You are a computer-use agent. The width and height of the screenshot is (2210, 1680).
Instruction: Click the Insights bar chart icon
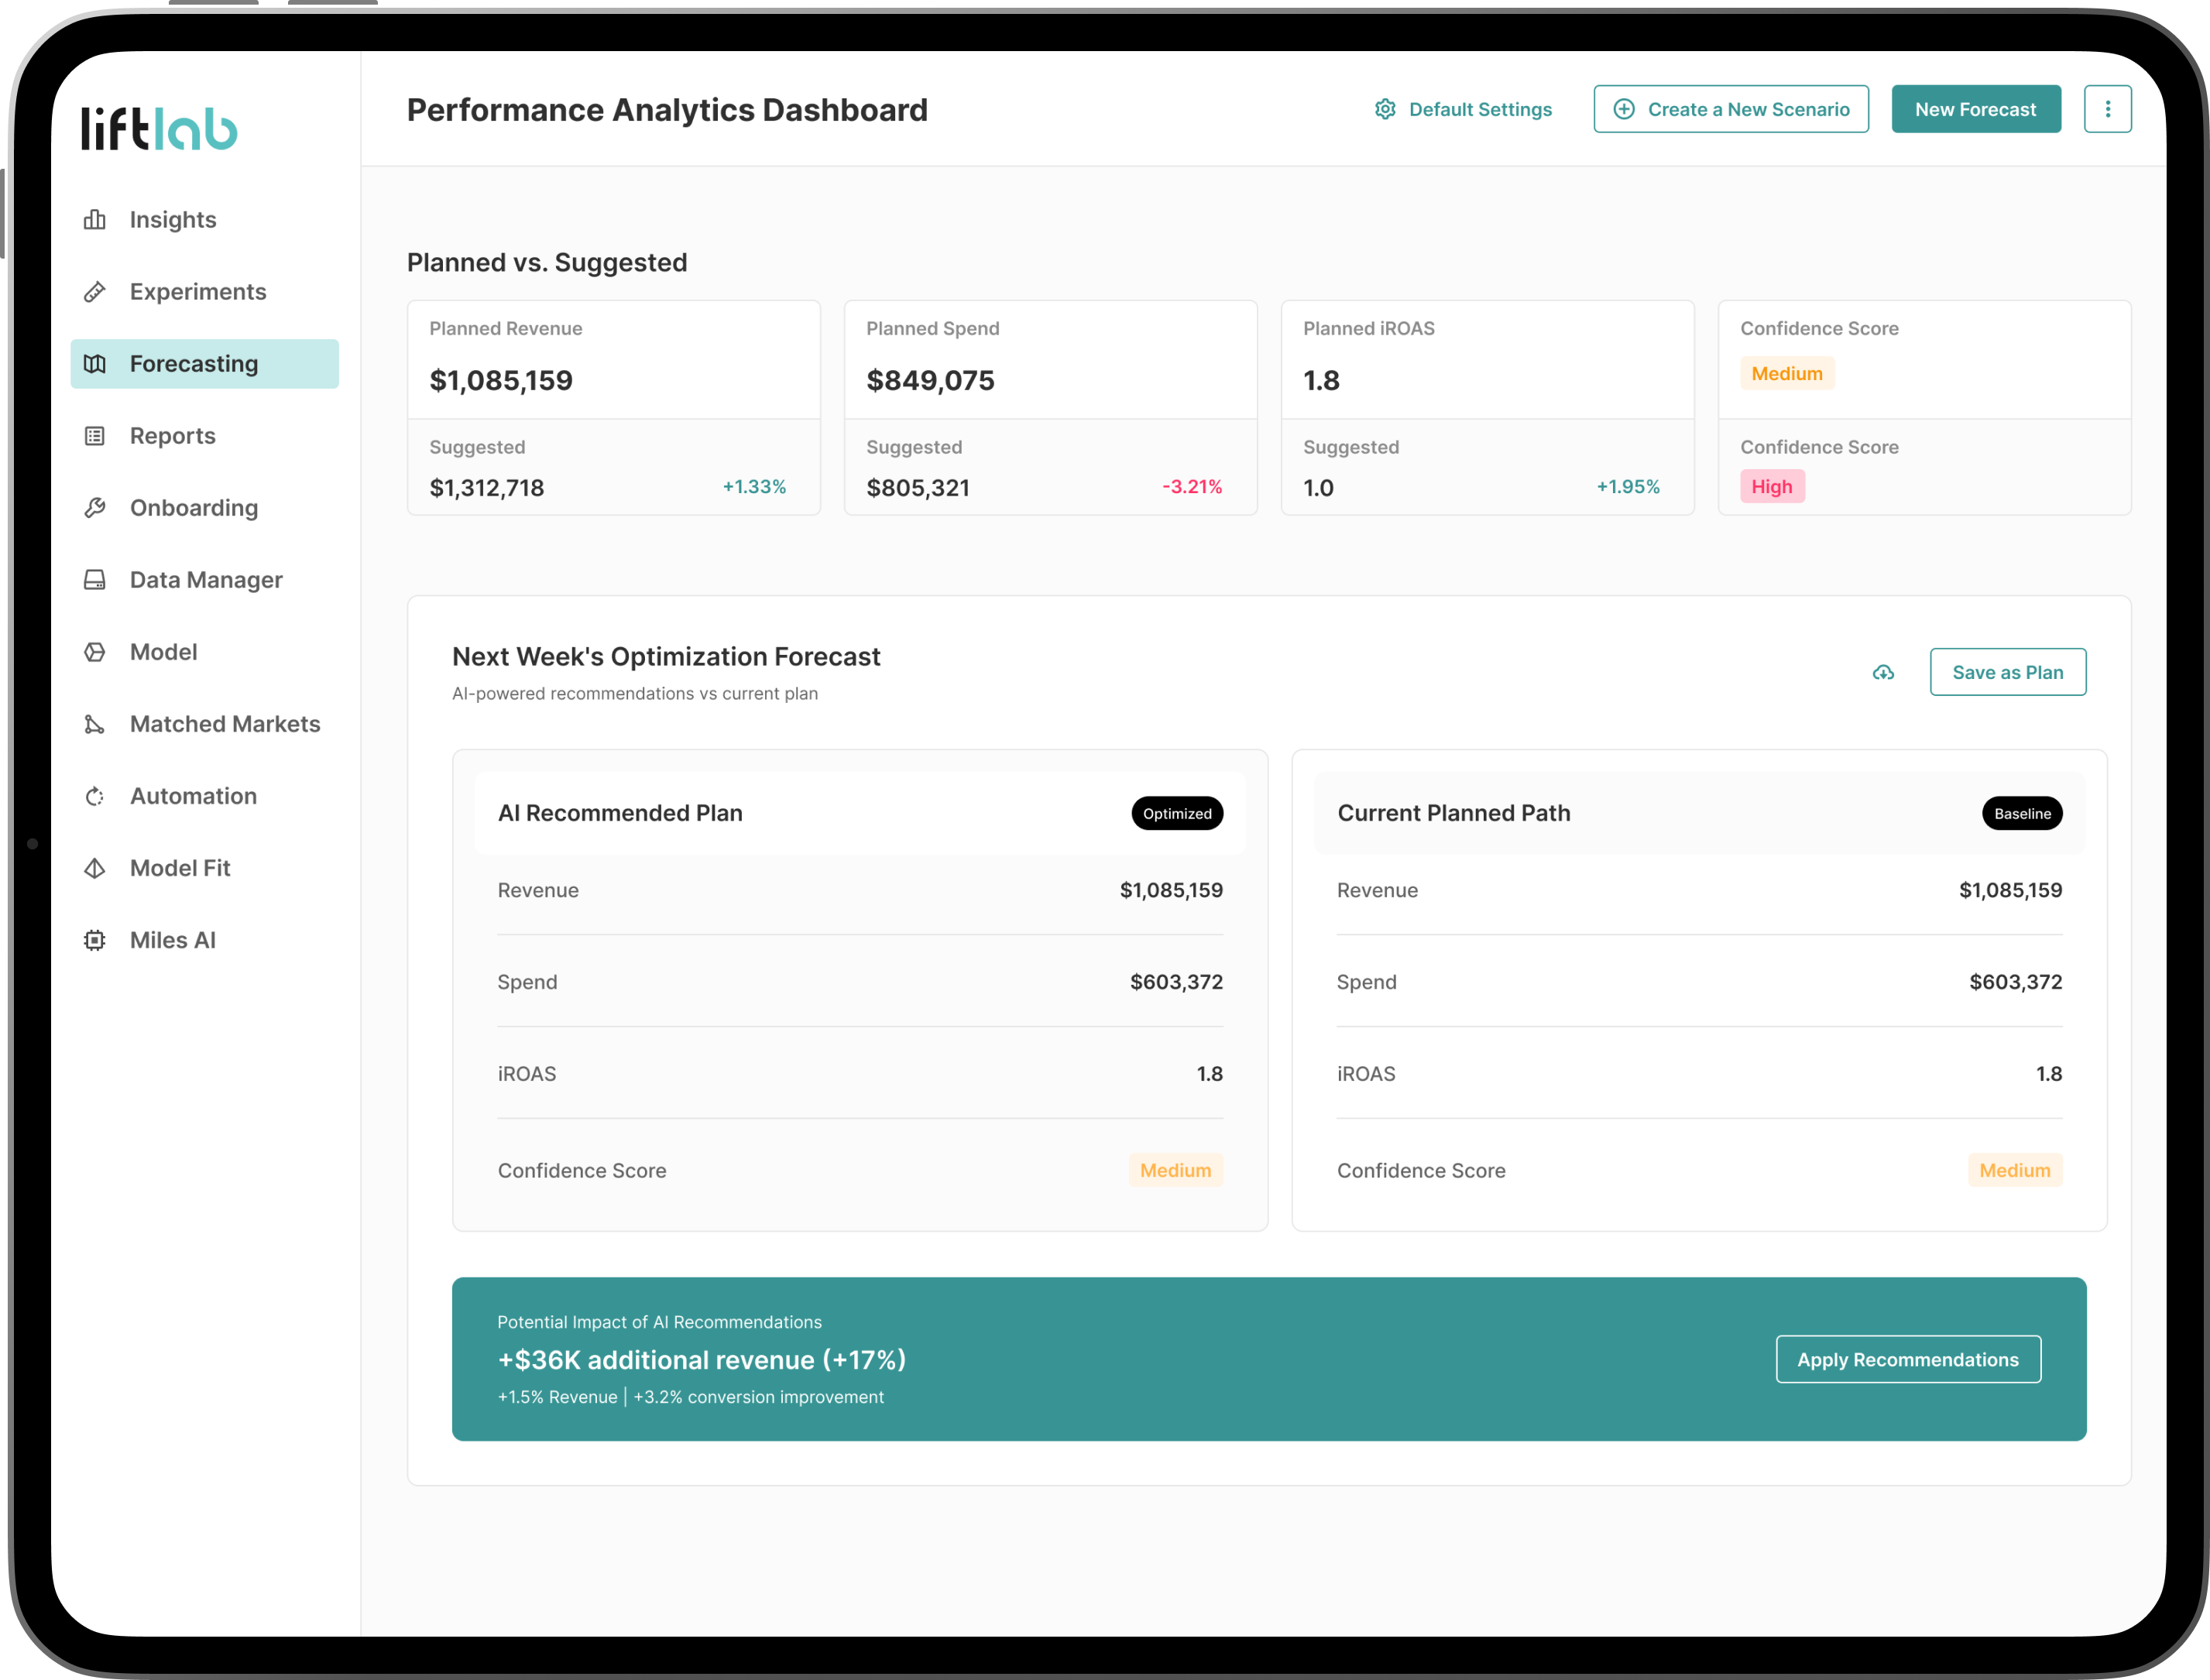pos(95,220)
